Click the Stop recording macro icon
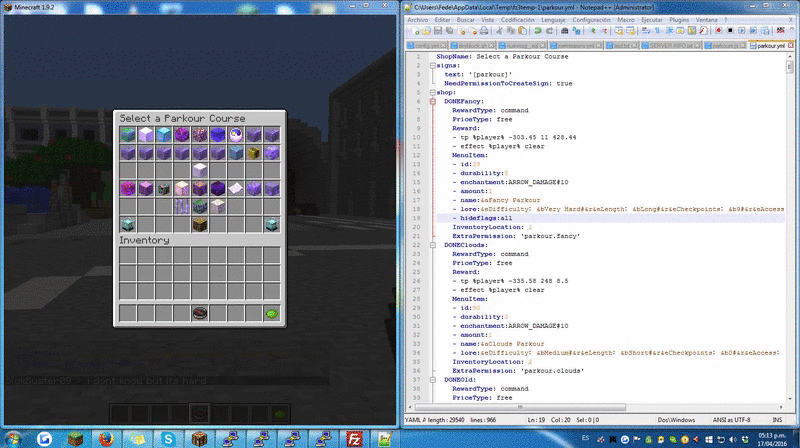 tap(730, 31)
